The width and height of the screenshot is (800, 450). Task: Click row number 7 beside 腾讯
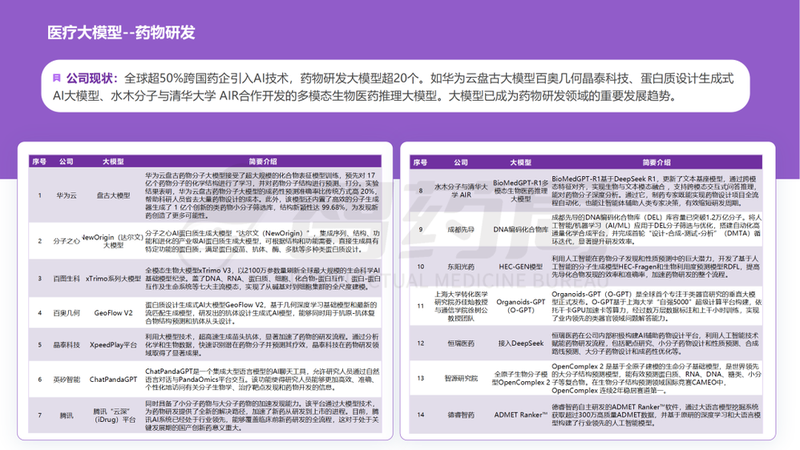click(x=40, y=415)
